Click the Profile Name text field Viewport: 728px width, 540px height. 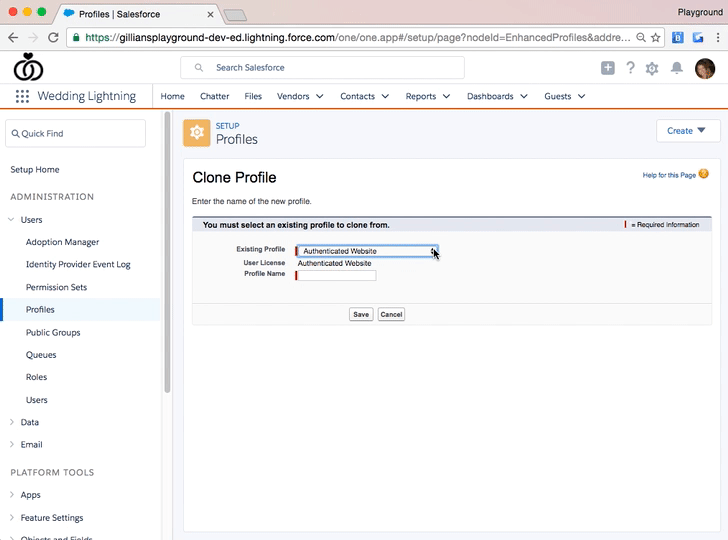[337, 275]
